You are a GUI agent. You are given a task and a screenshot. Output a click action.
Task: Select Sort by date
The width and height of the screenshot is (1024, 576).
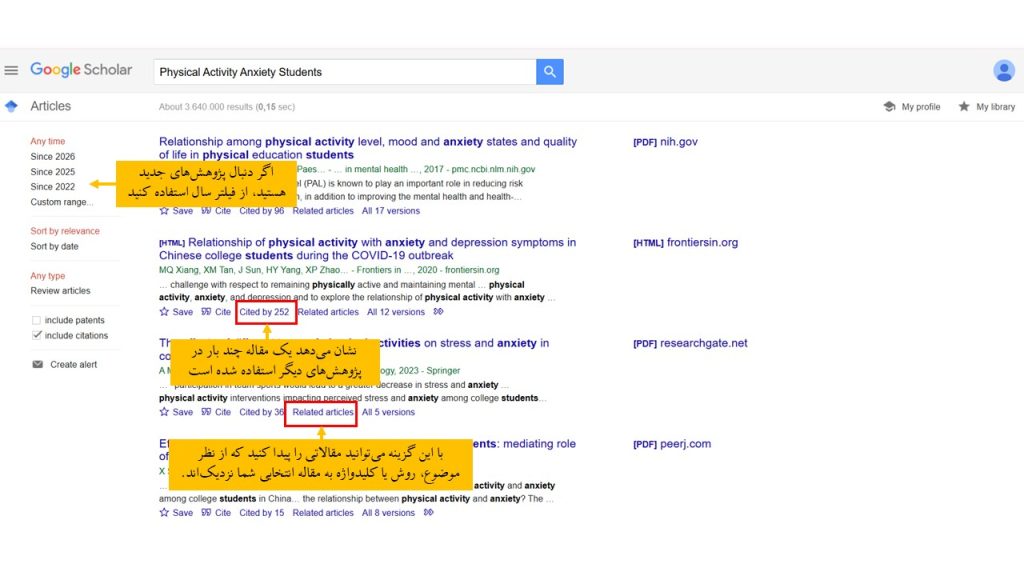54,246
